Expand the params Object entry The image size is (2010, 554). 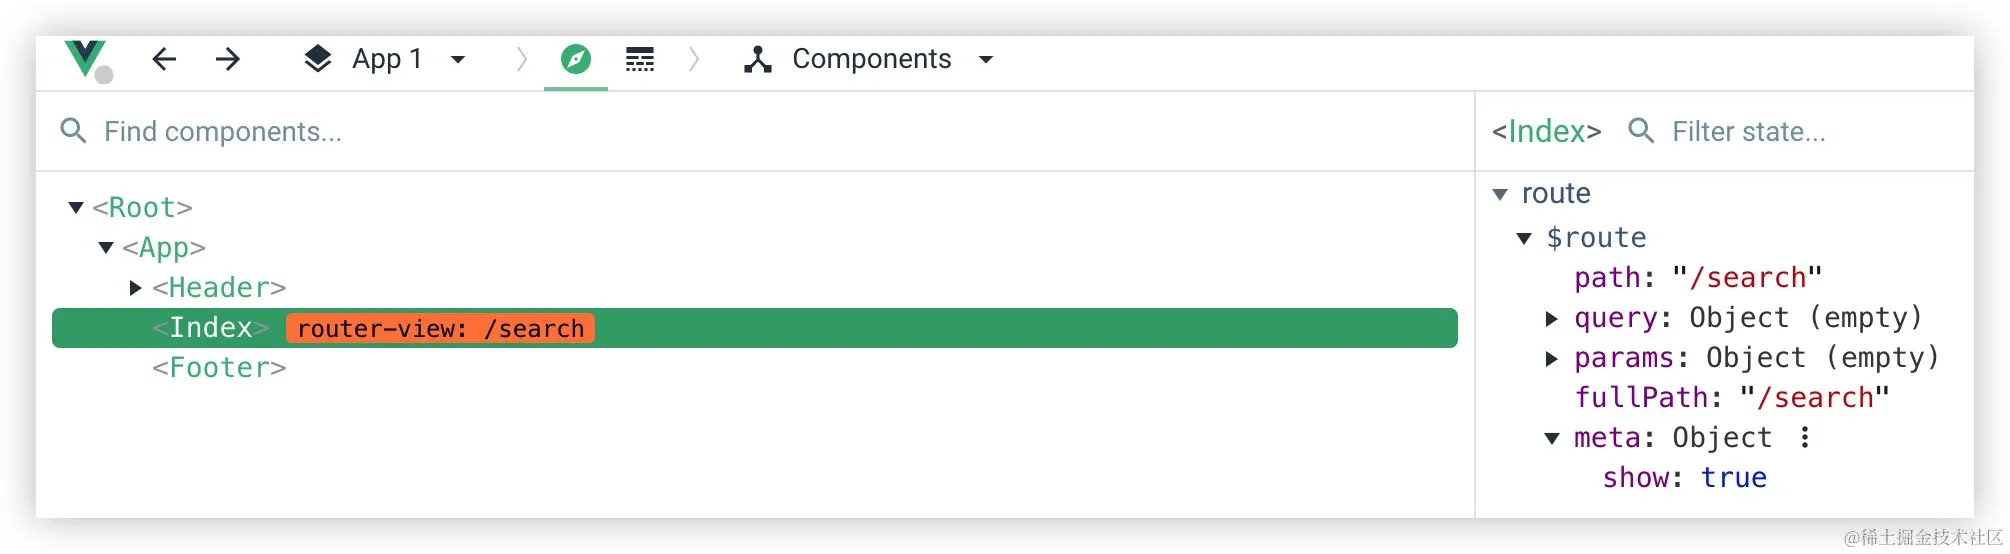pyautogui.click(x=1552, y=358)
